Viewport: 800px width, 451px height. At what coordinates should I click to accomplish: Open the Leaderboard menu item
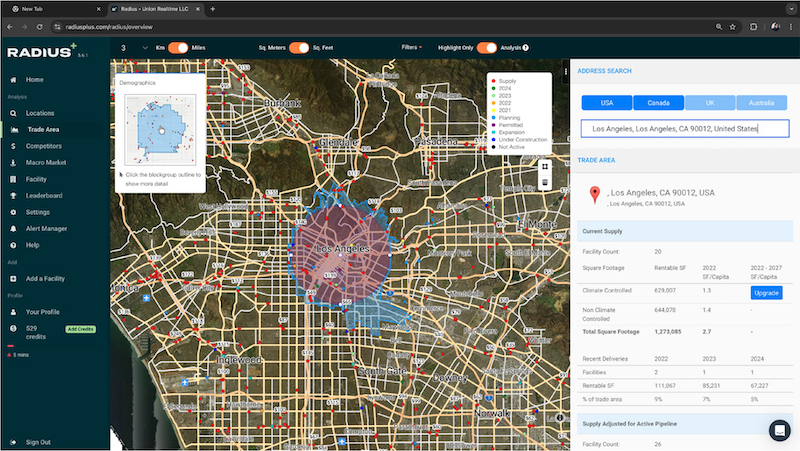coord(44,195)
